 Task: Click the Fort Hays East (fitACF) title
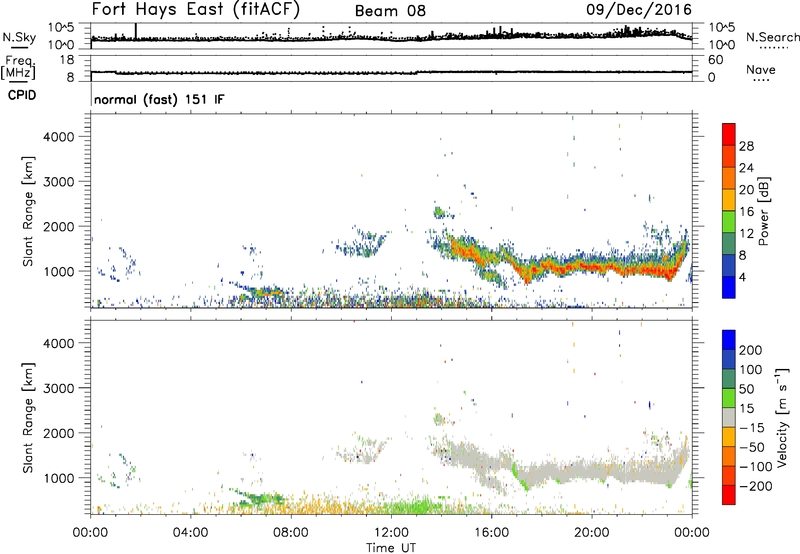196,9
